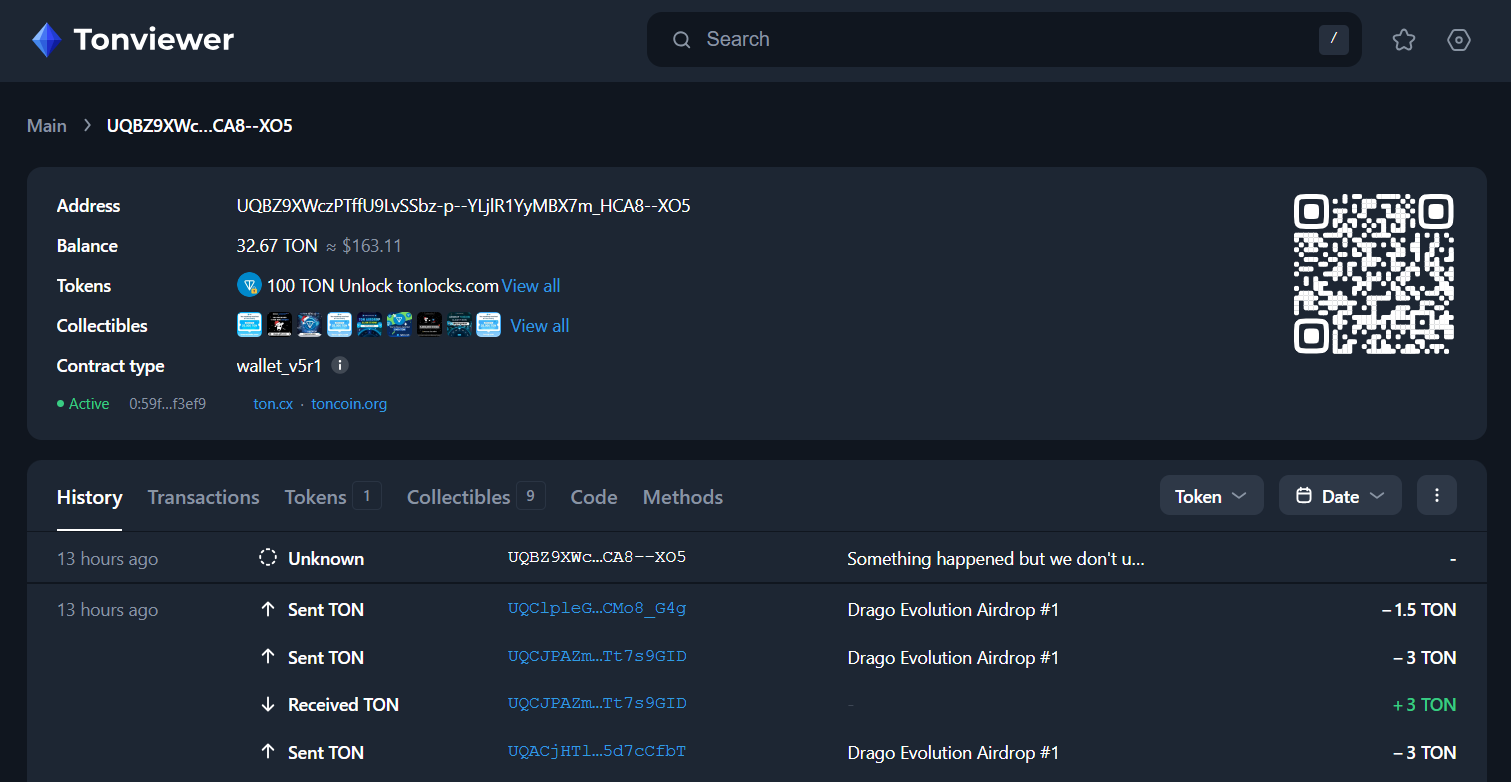Click the 'Something happened but we don't u...' text
This screenshot has width=1511, height=782.
[996, 559]
